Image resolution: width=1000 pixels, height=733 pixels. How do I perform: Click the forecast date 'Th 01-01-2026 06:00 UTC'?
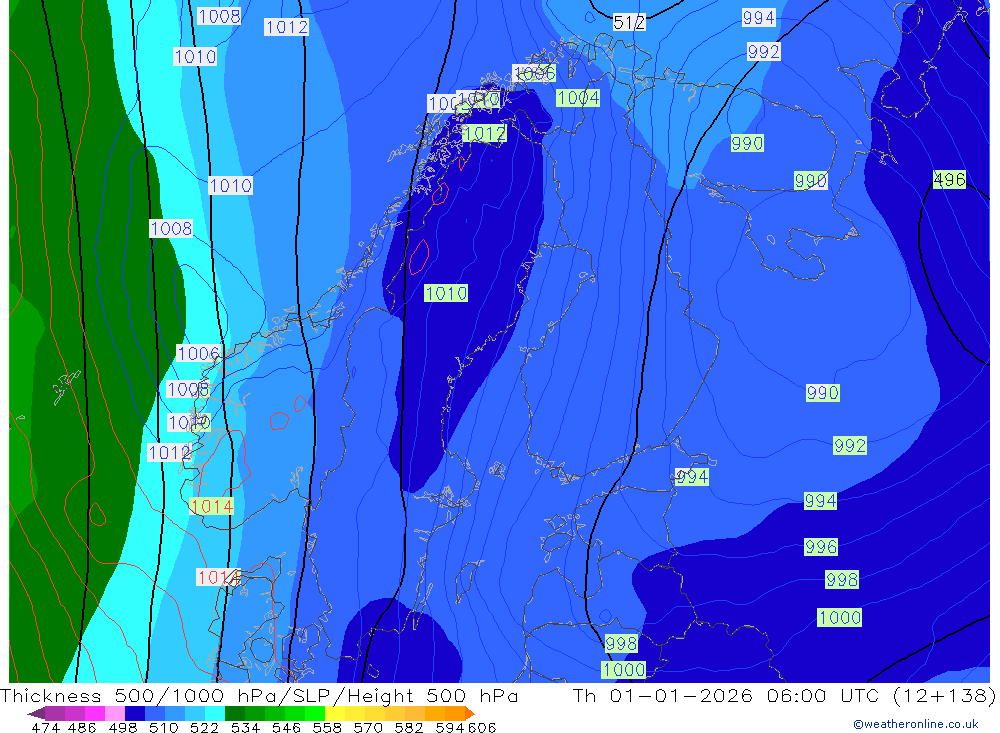pyautogui.click(x=726, y=695)
